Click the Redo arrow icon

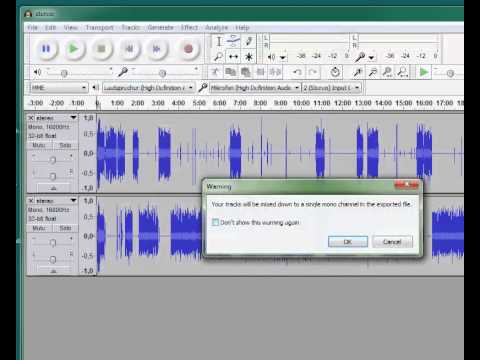point(312,72)
